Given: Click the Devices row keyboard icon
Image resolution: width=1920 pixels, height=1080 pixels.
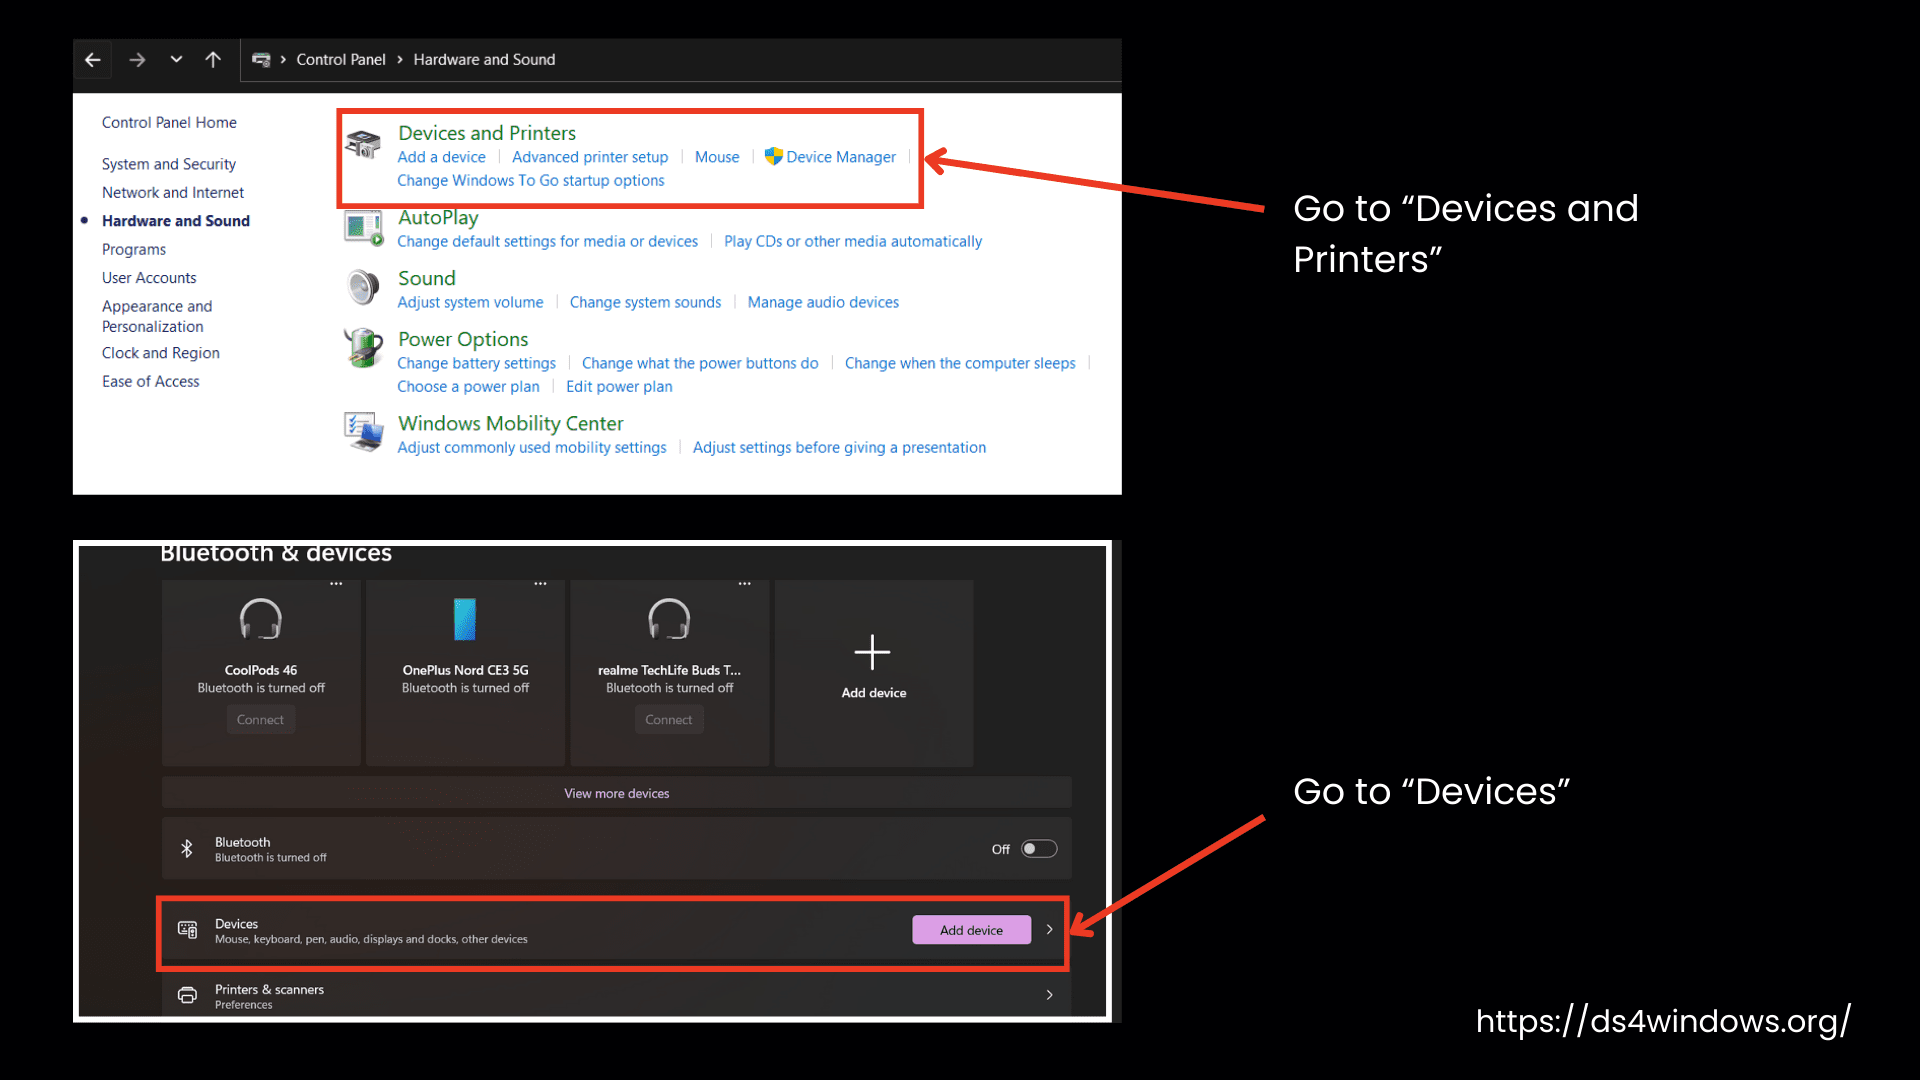Looking at the screenshot, I should pos(187,930).
